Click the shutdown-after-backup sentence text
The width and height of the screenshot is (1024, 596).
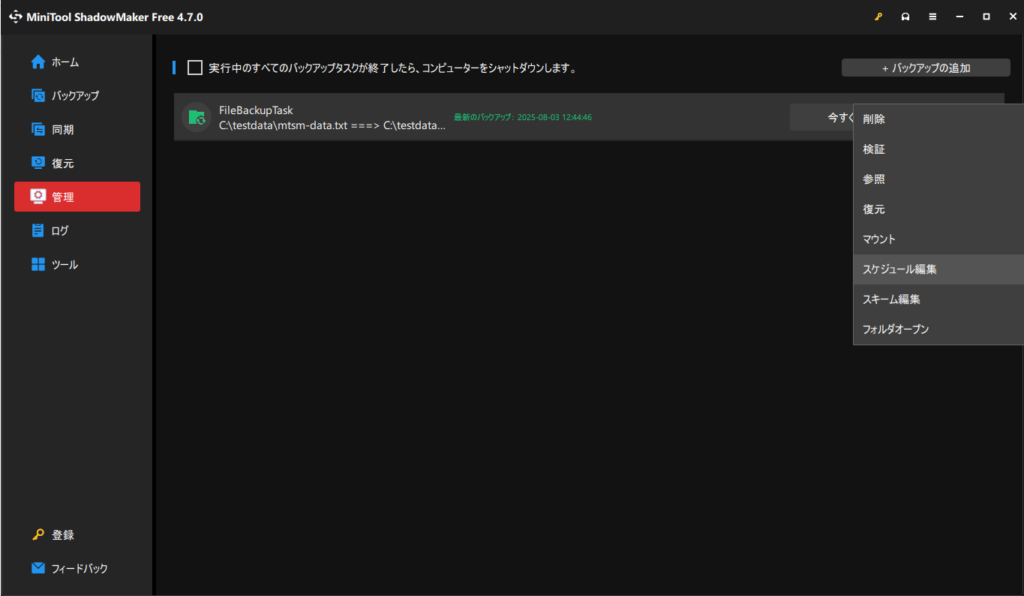click(393, 68)
